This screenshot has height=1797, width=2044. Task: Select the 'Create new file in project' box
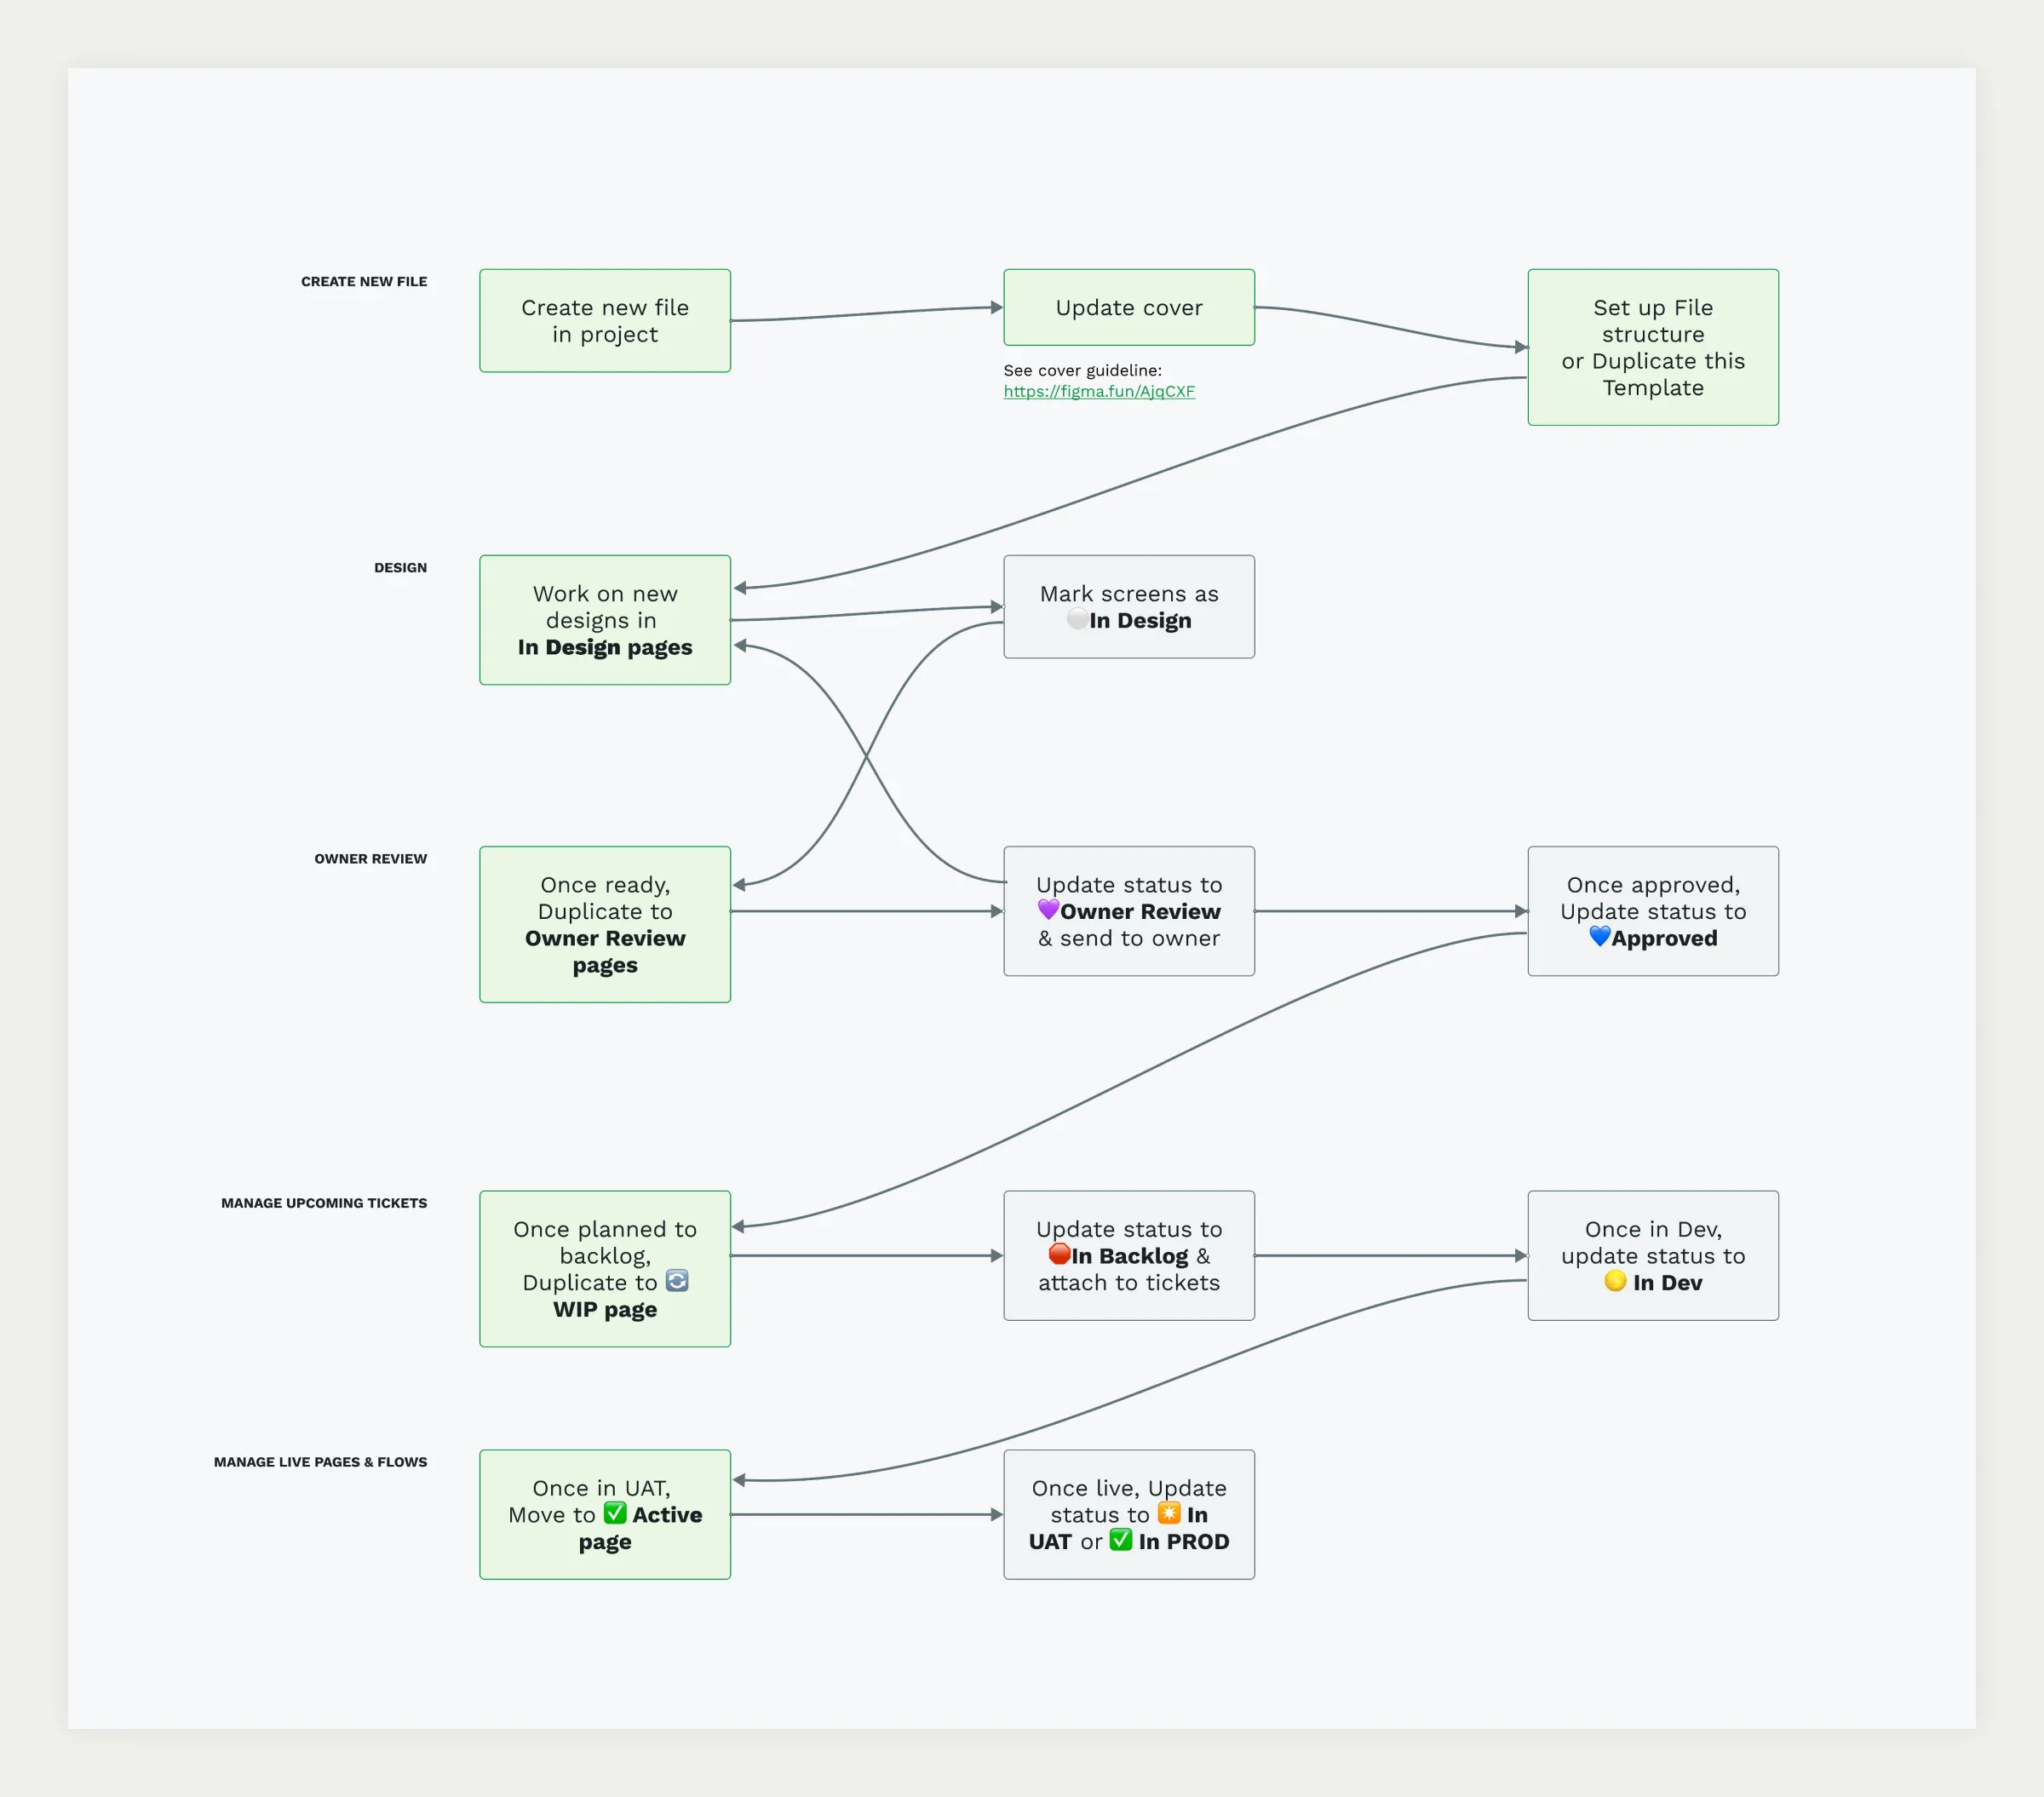[x=605, y=321]
